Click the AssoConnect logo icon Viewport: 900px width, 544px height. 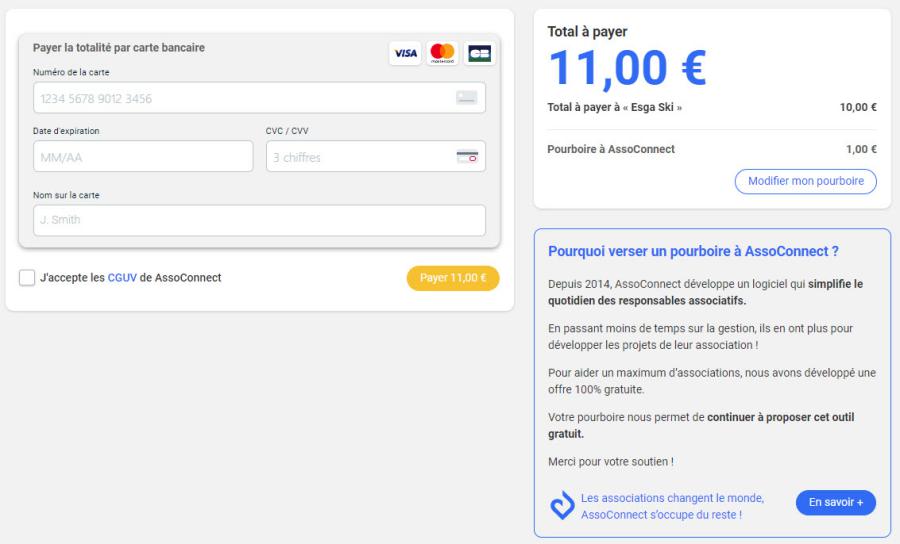[x=562, y=506]
